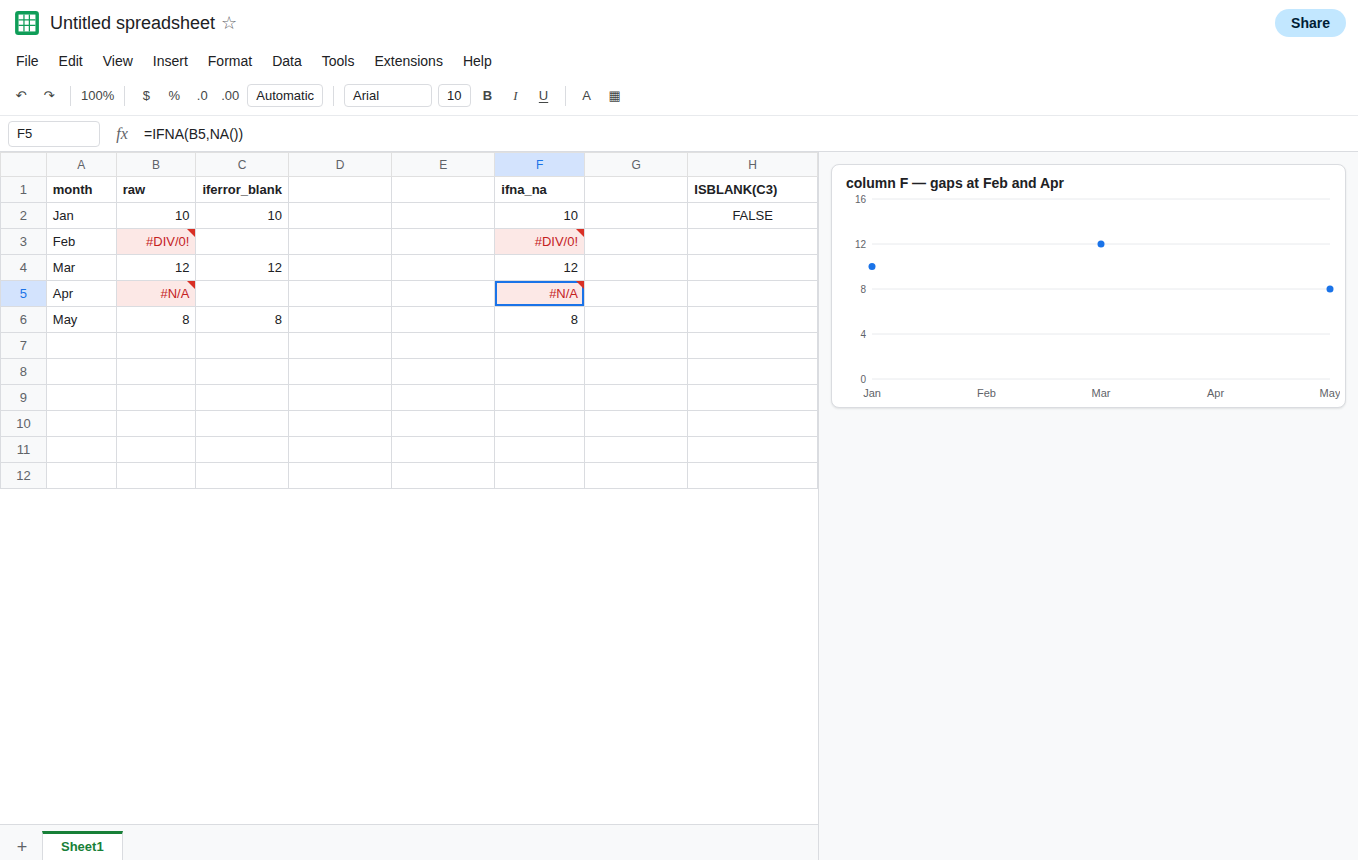The width and height of the screenshot is (1358, 860).
Task: Select column F header
Action: pos(540,164)
